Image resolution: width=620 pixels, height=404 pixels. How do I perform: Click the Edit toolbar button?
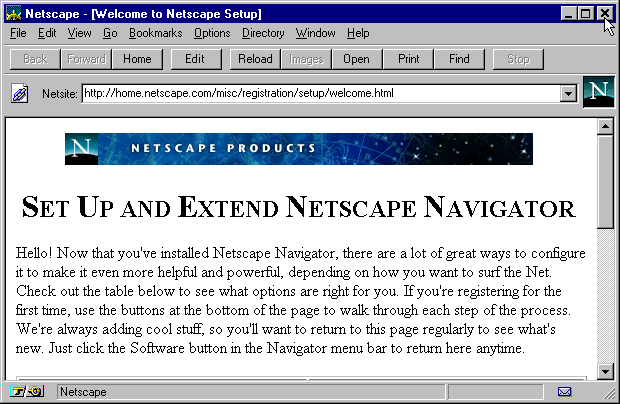(196, 59)
